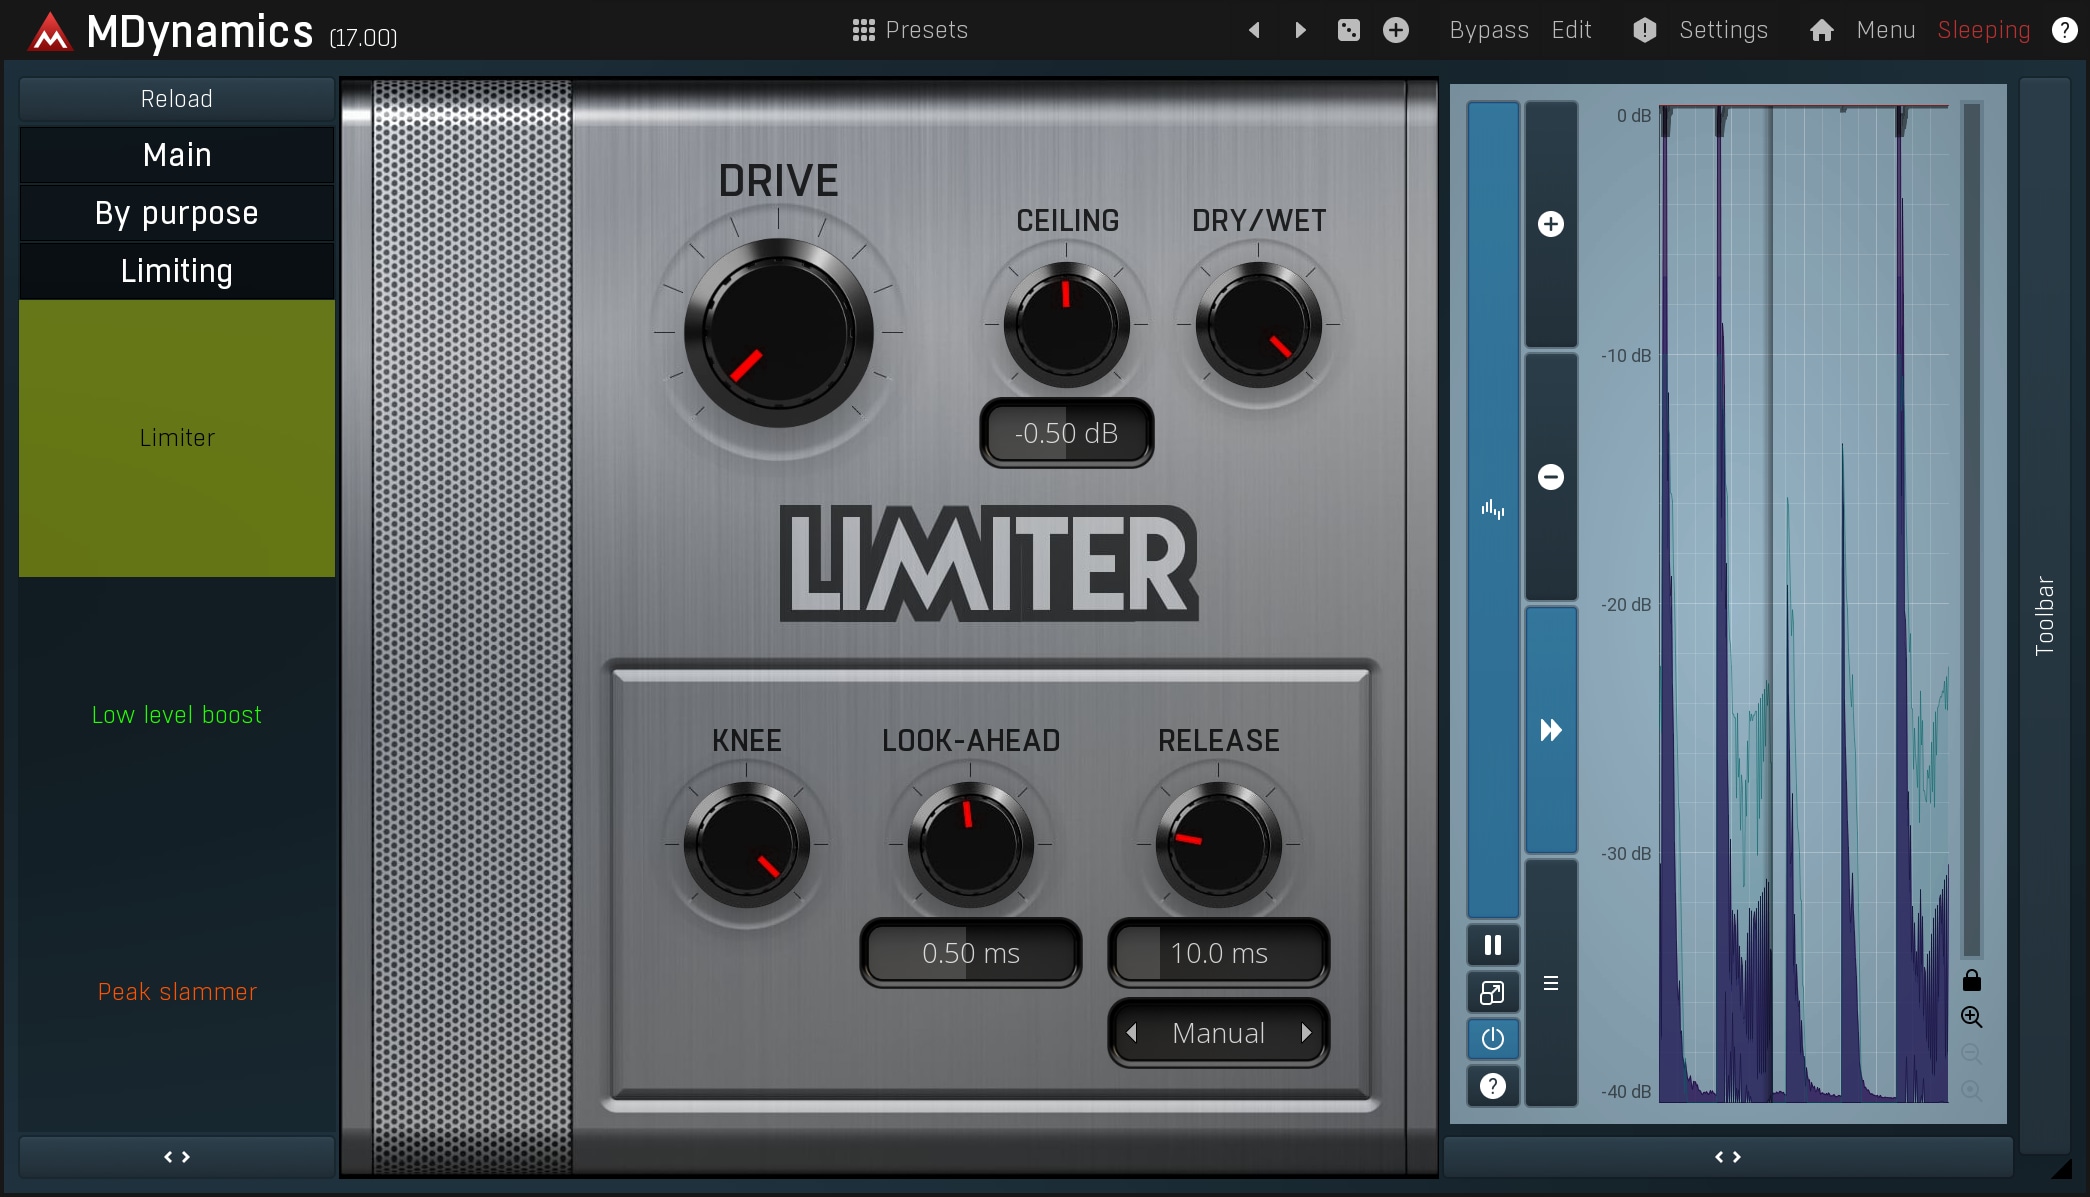This screenshot has height=1197, width=2090.
Task: Click the Reload button
Action: click(x=177, y=99)
